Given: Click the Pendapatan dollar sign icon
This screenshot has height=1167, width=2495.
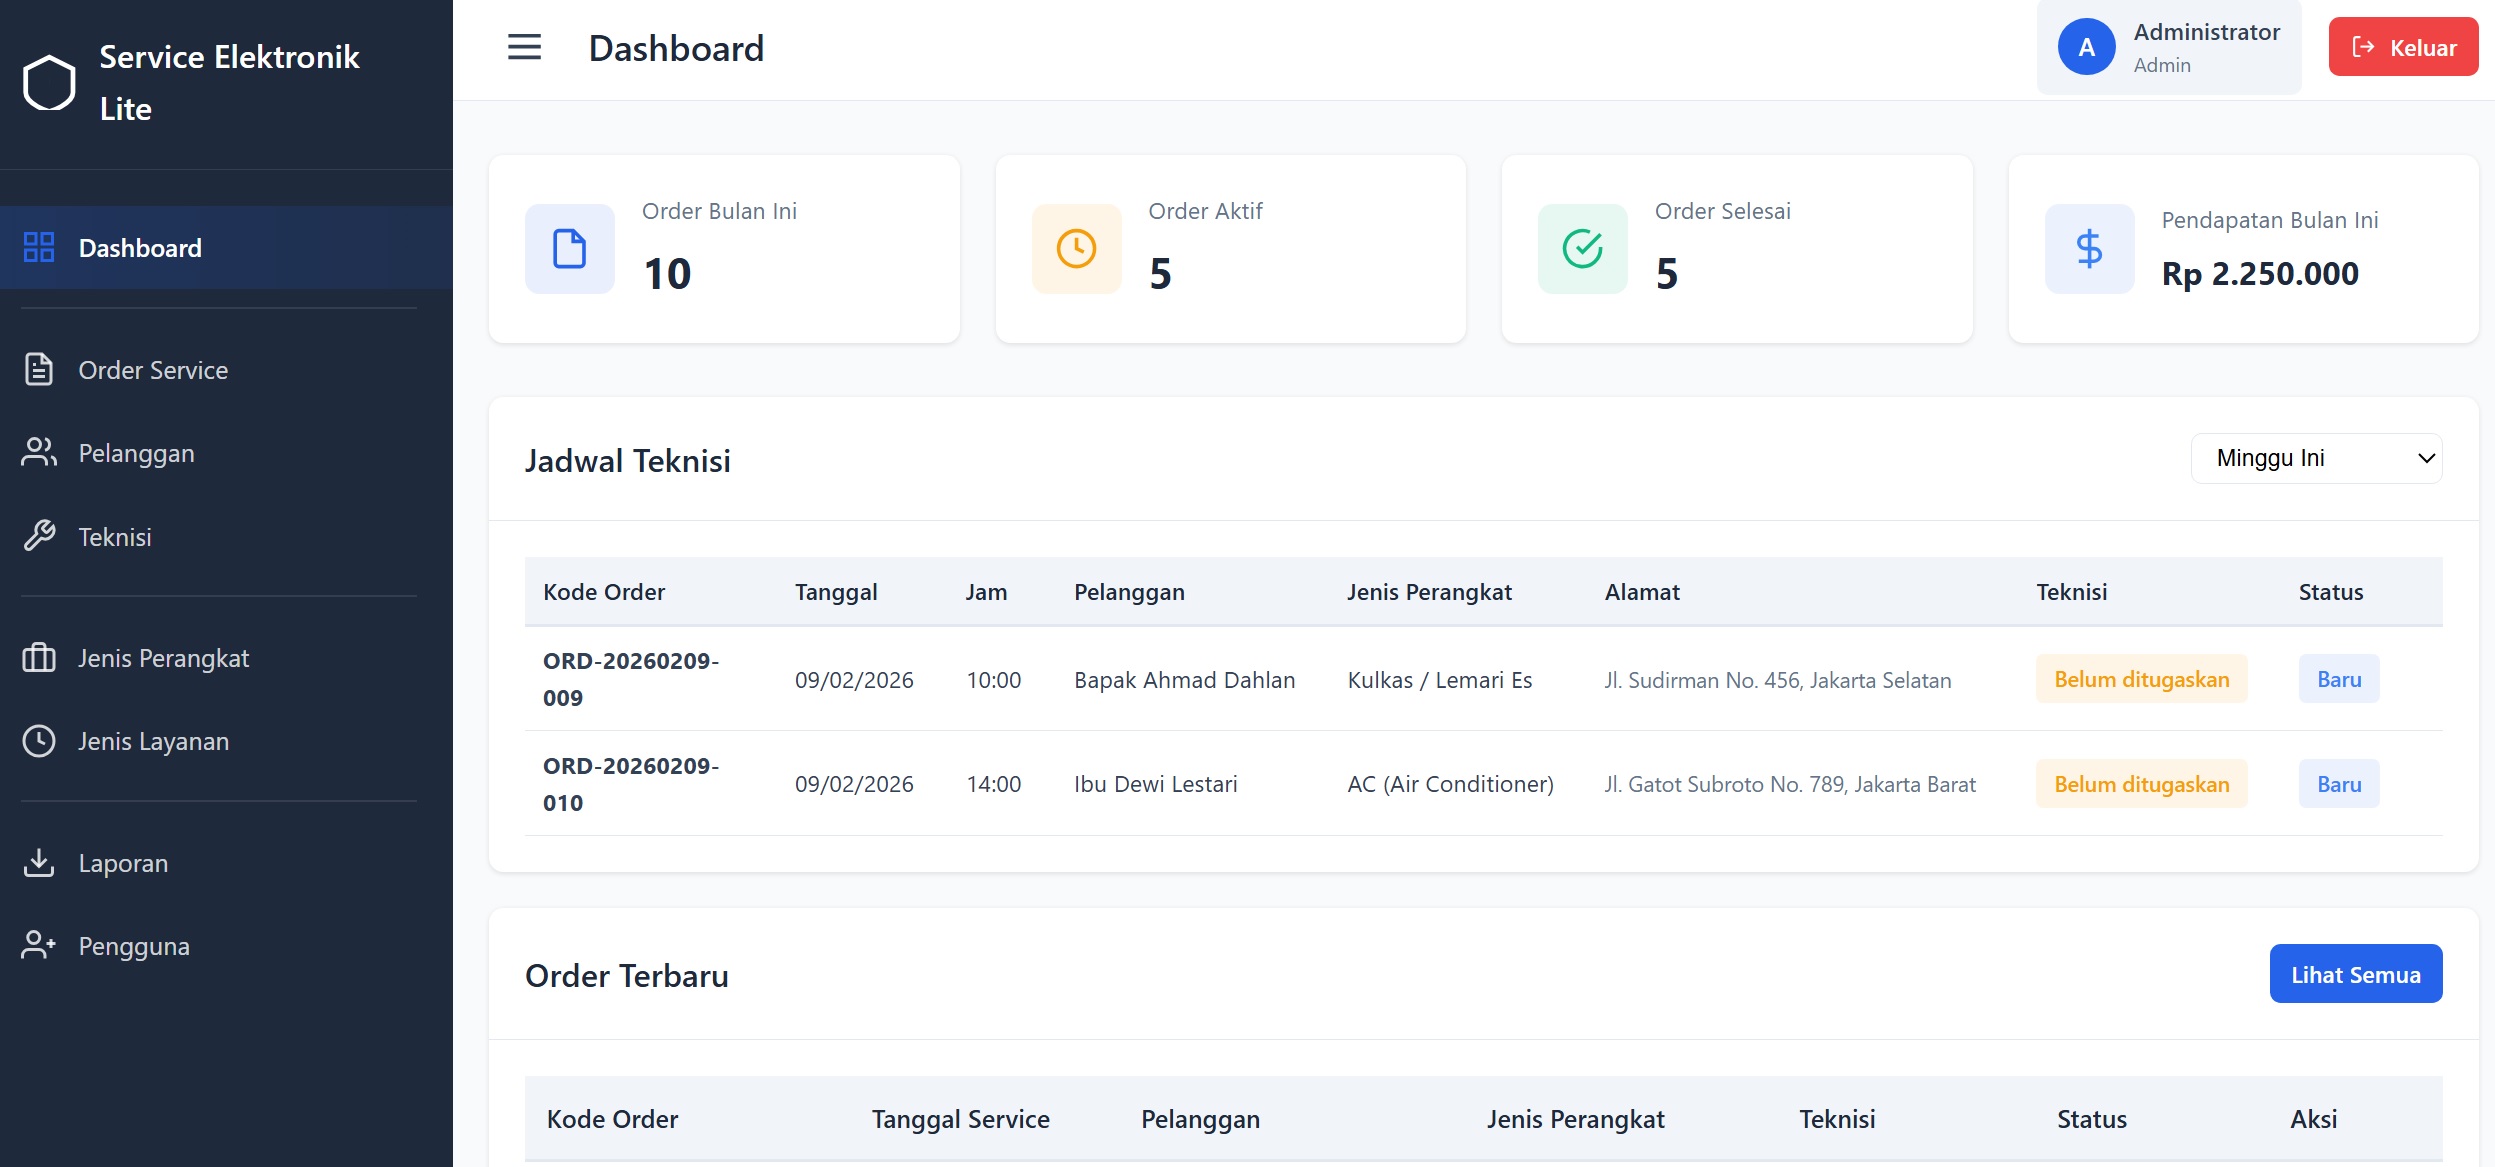Looking at the screenshot, I should pyautogui.click(x=2089, y=248).
